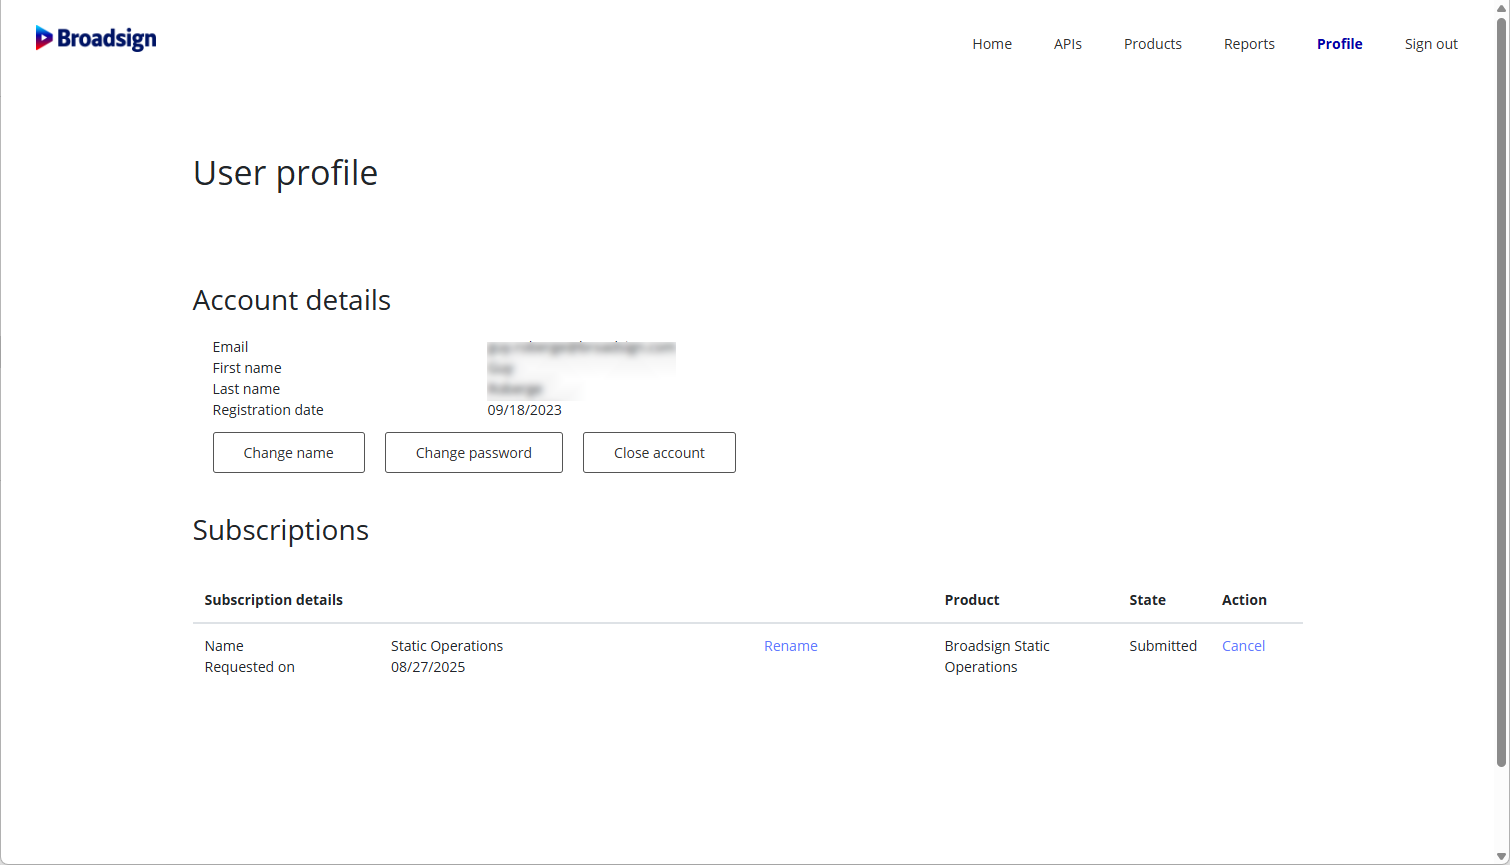Go to the Home page

point(992,44)
